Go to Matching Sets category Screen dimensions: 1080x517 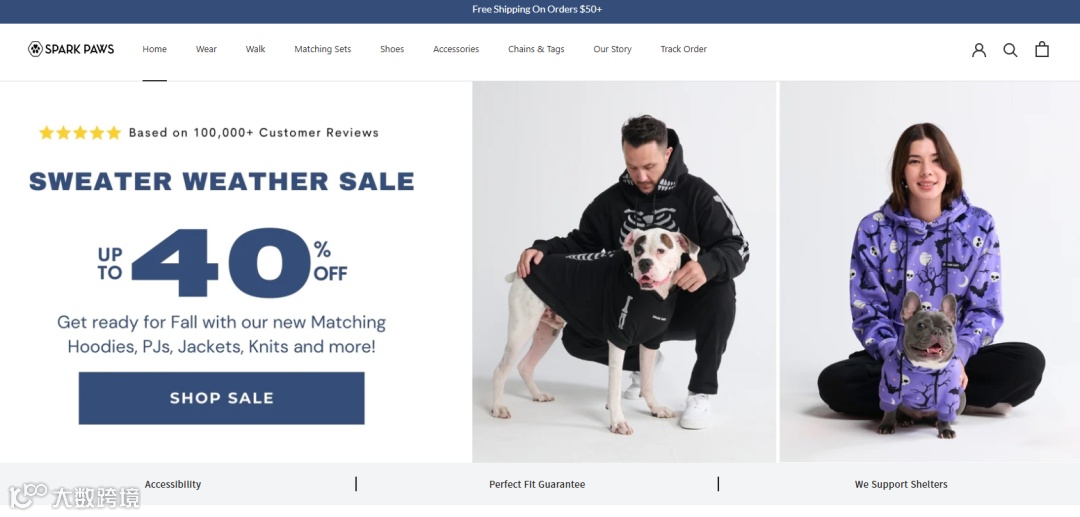322,49
